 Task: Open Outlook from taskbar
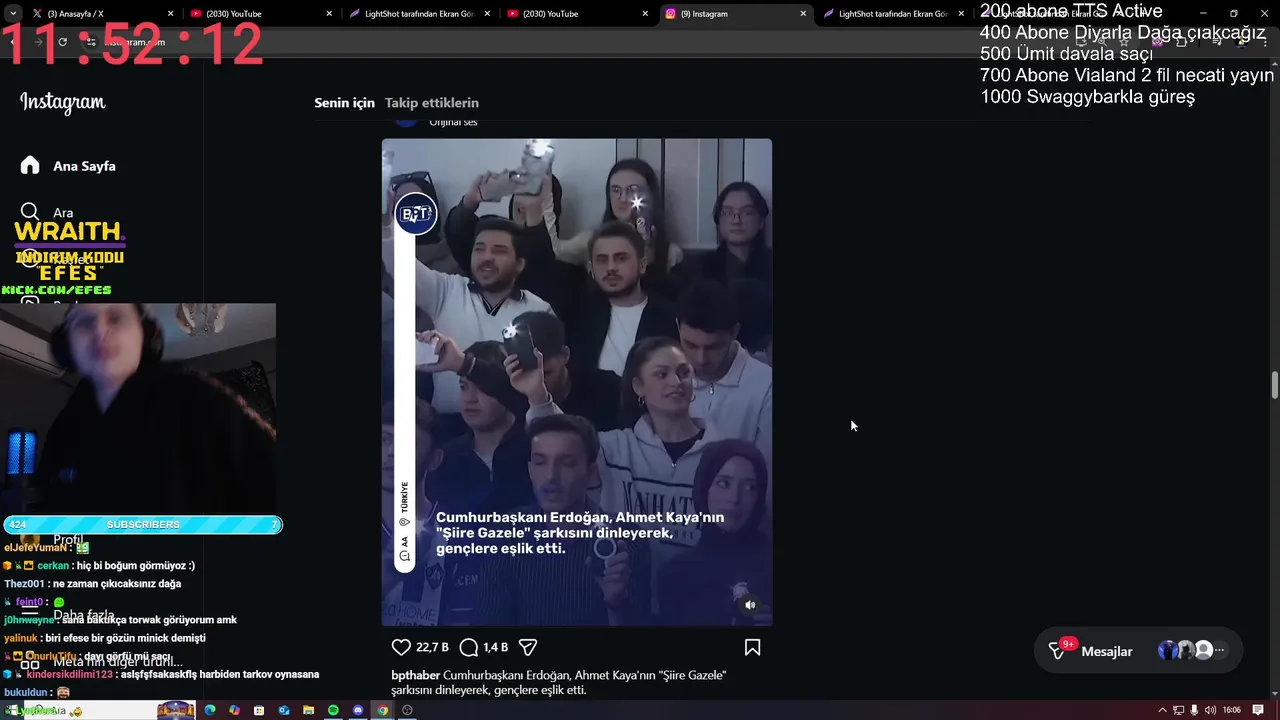click(284, 710)
